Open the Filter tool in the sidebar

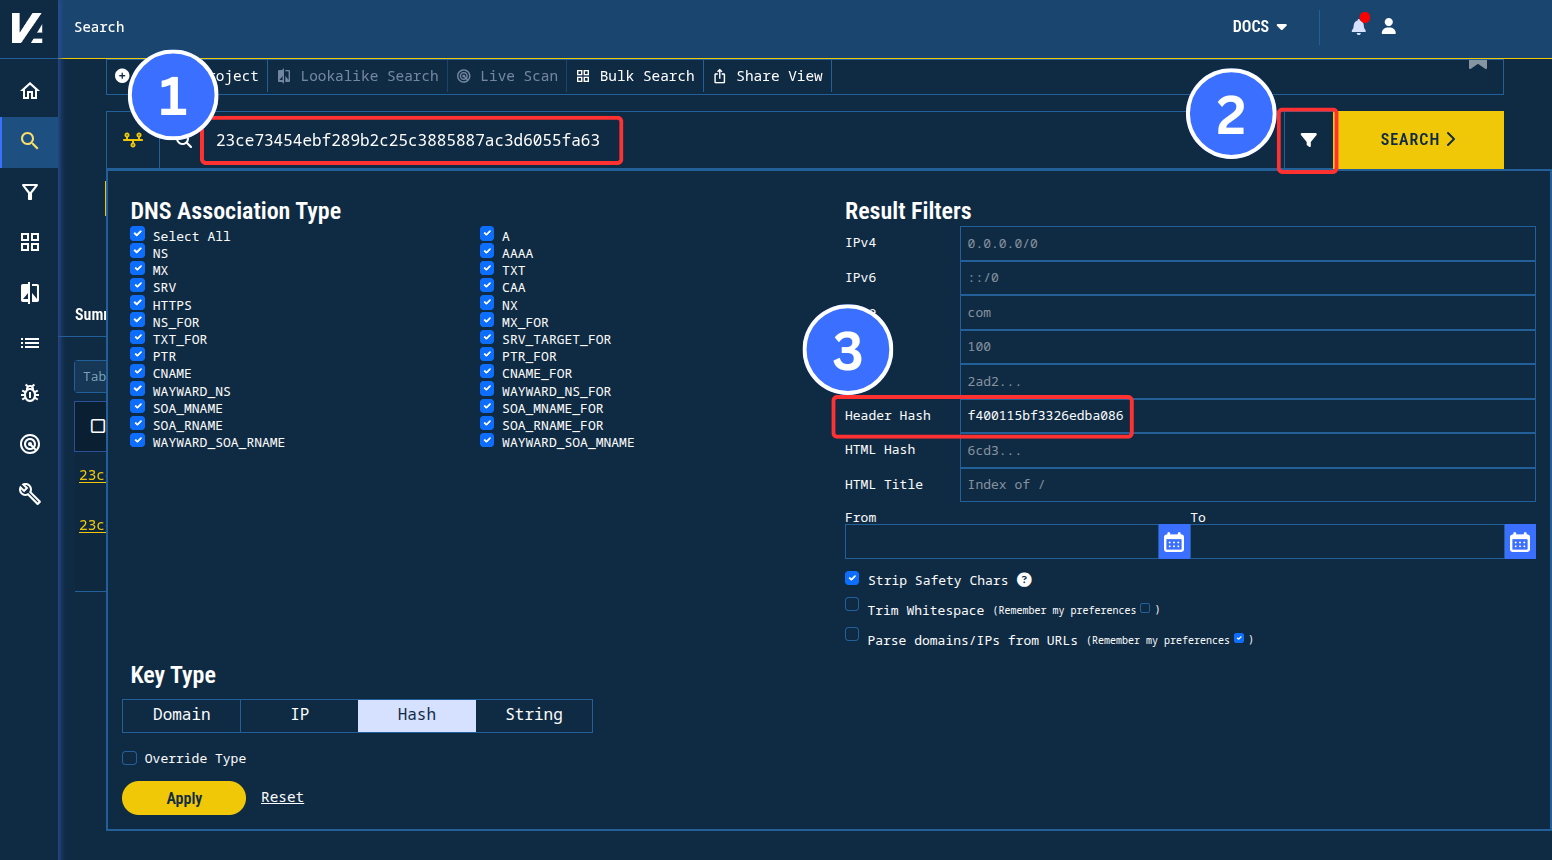click(29, 191)
